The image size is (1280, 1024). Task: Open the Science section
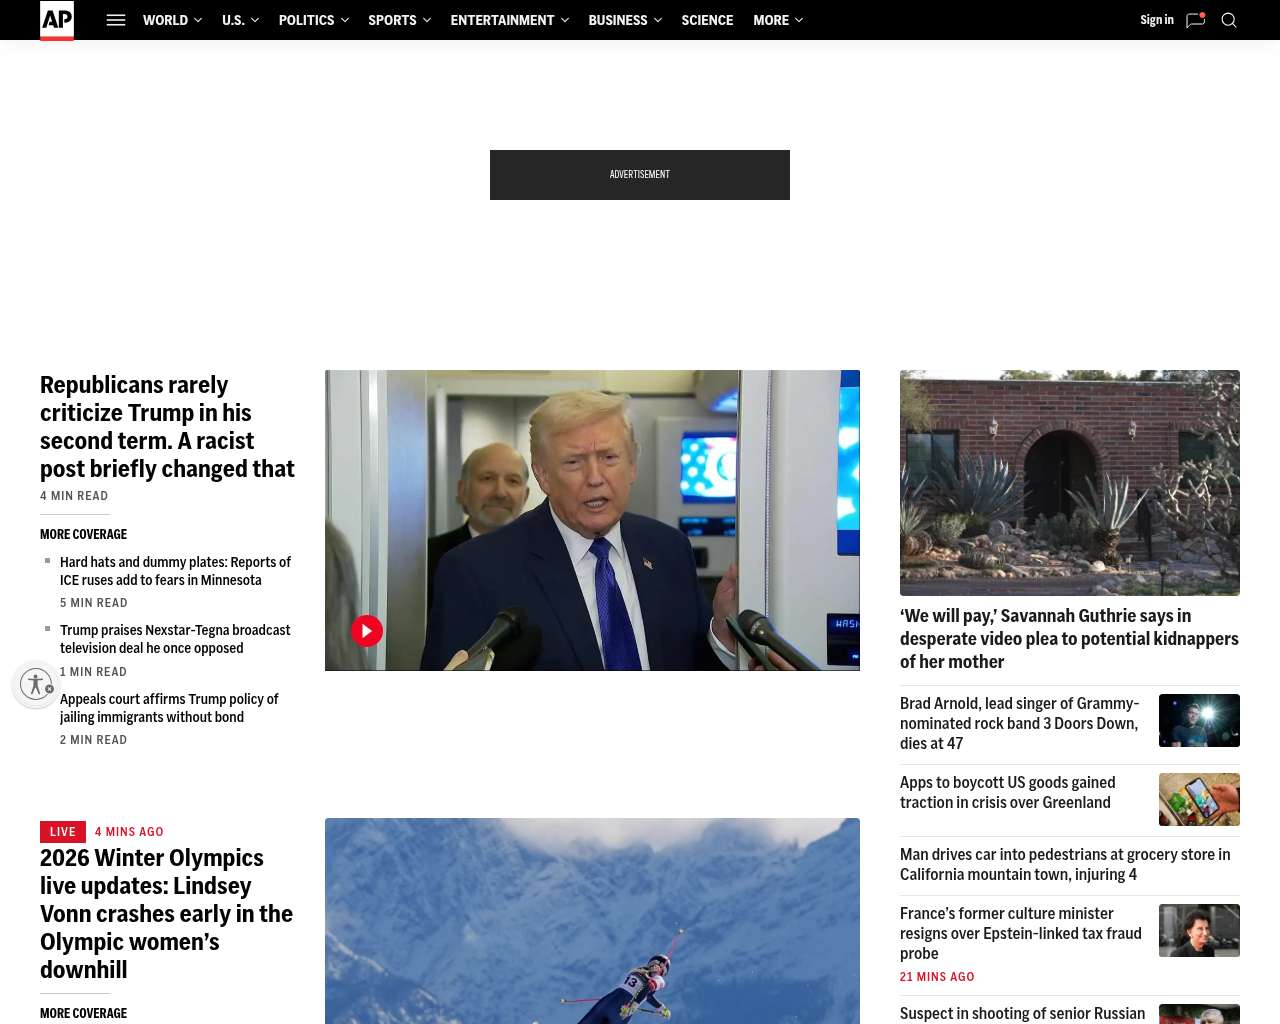707,20
